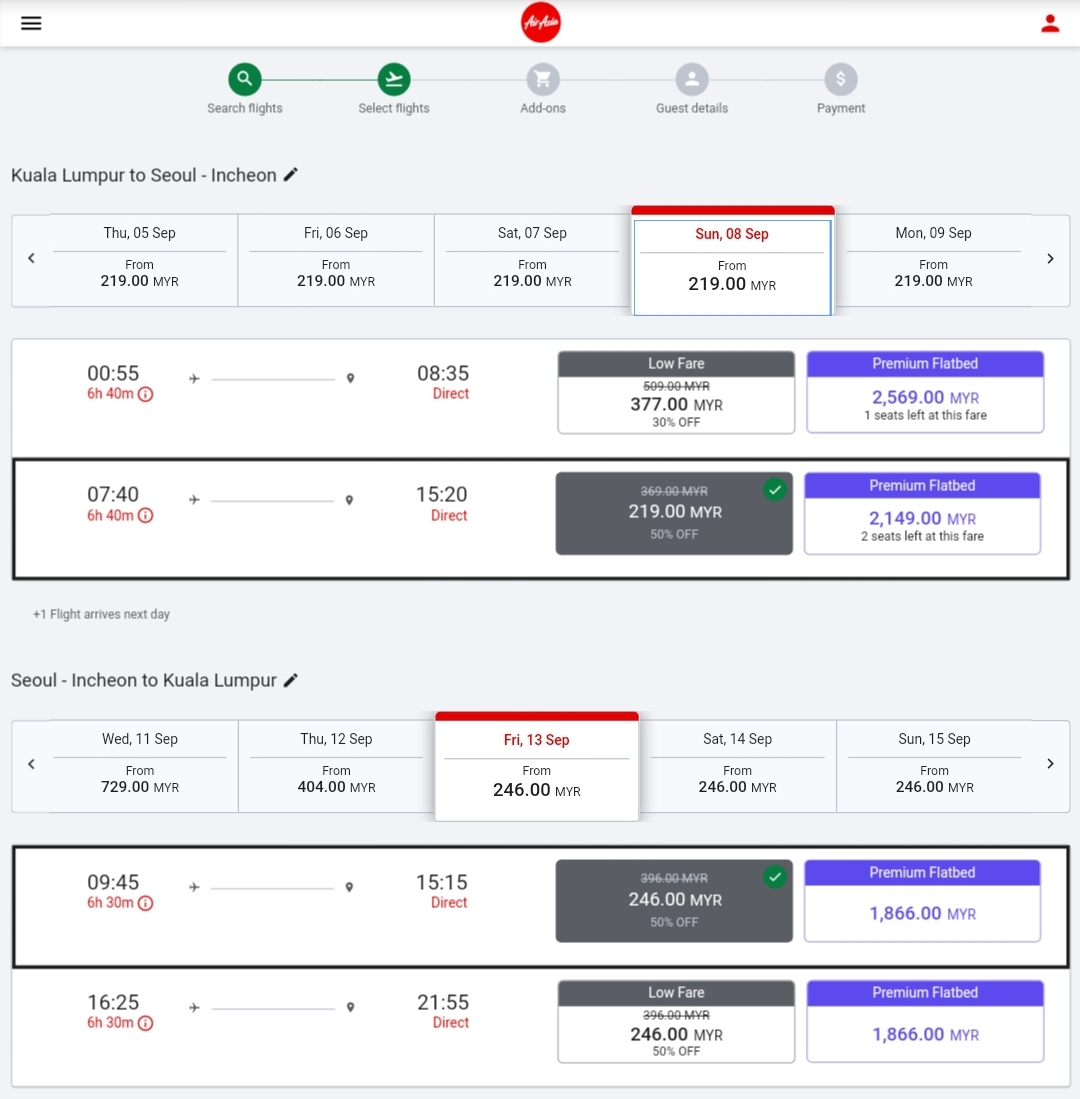1080x1099 pixels.
Task: Select the Thu, 12 Sep return date tab
Action: pos(336,765)
